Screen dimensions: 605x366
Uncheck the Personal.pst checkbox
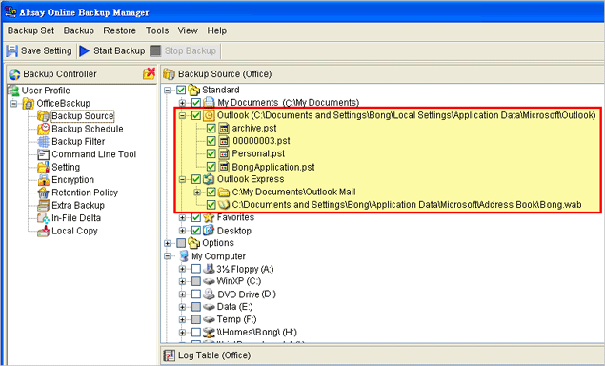[x=211, y=154]
